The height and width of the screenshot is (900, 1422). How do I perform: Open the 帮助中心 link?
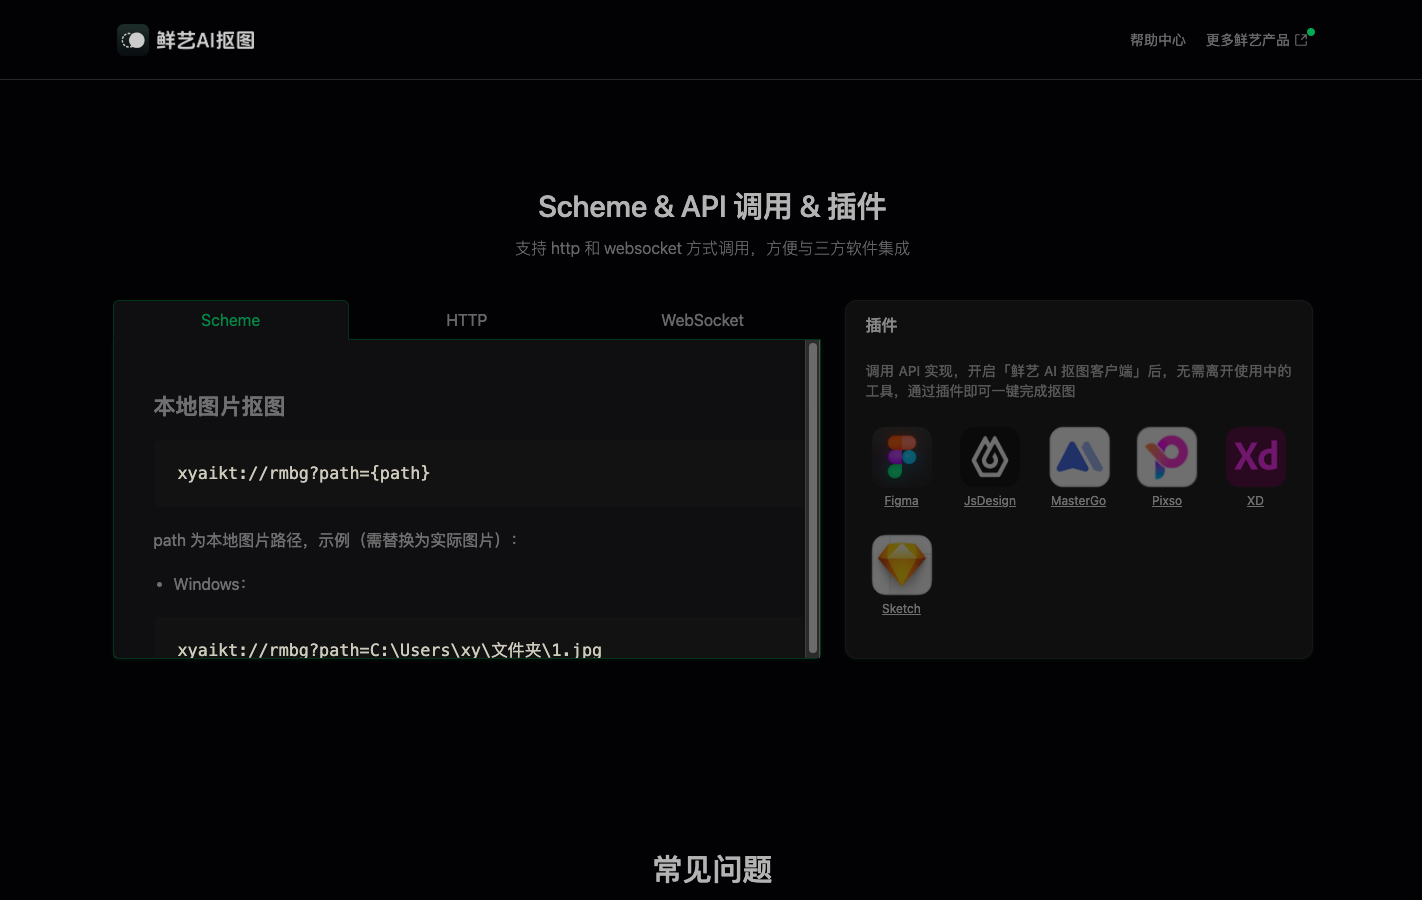pyautogui.click(x=1157, y=40)
